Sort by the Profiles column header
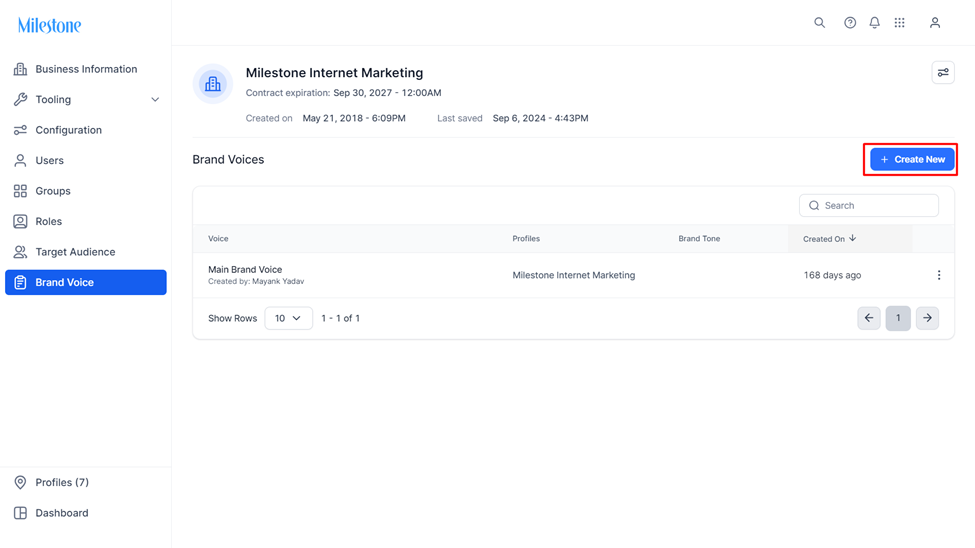 coord(526,239)
